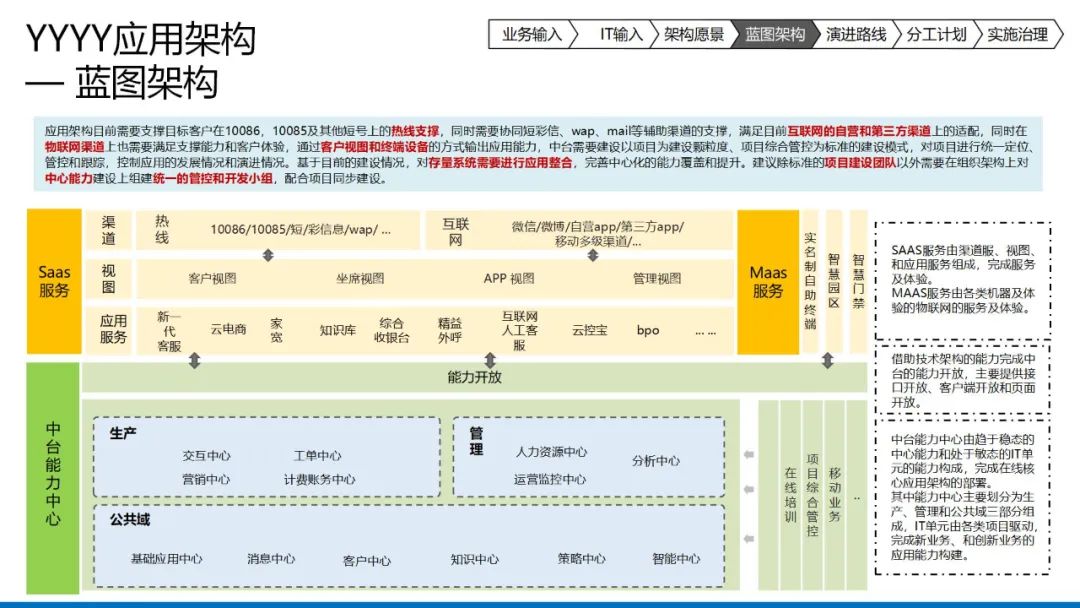
Task: Click the 能力开放 bar
Action: (x=474, y=377)
